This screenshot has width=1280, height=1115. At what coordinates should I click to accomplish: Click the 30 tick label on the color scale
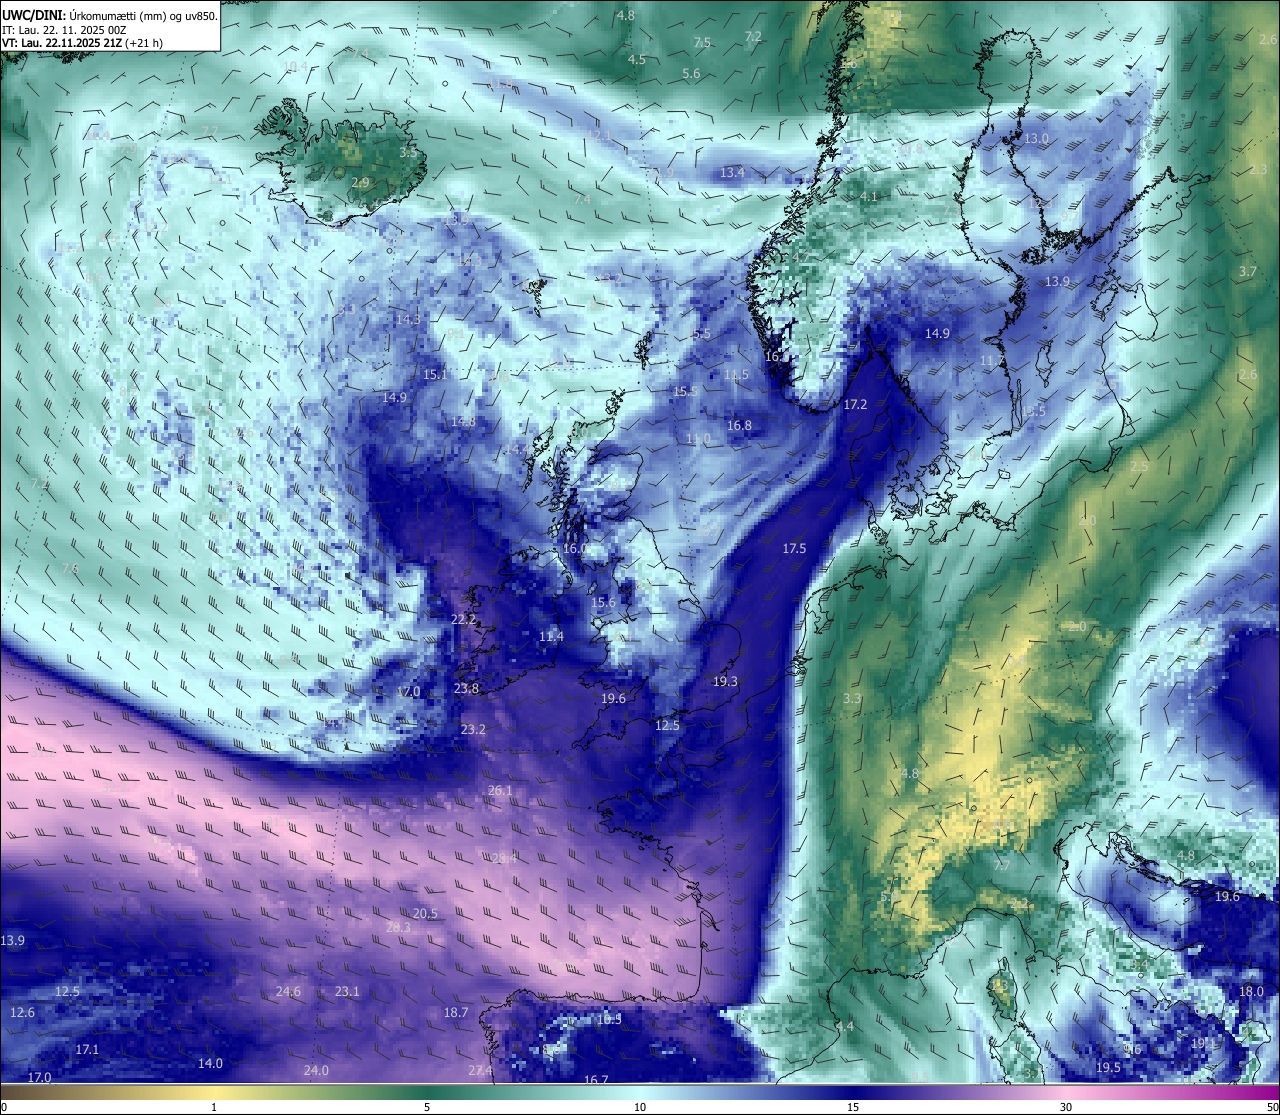point(1066,1107)
